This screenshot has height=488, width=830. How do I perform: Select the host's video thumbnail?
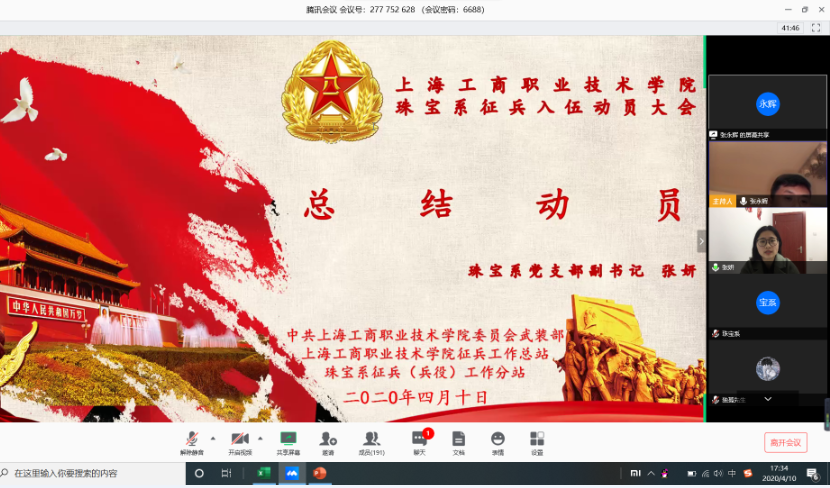(x=767, y=172)
